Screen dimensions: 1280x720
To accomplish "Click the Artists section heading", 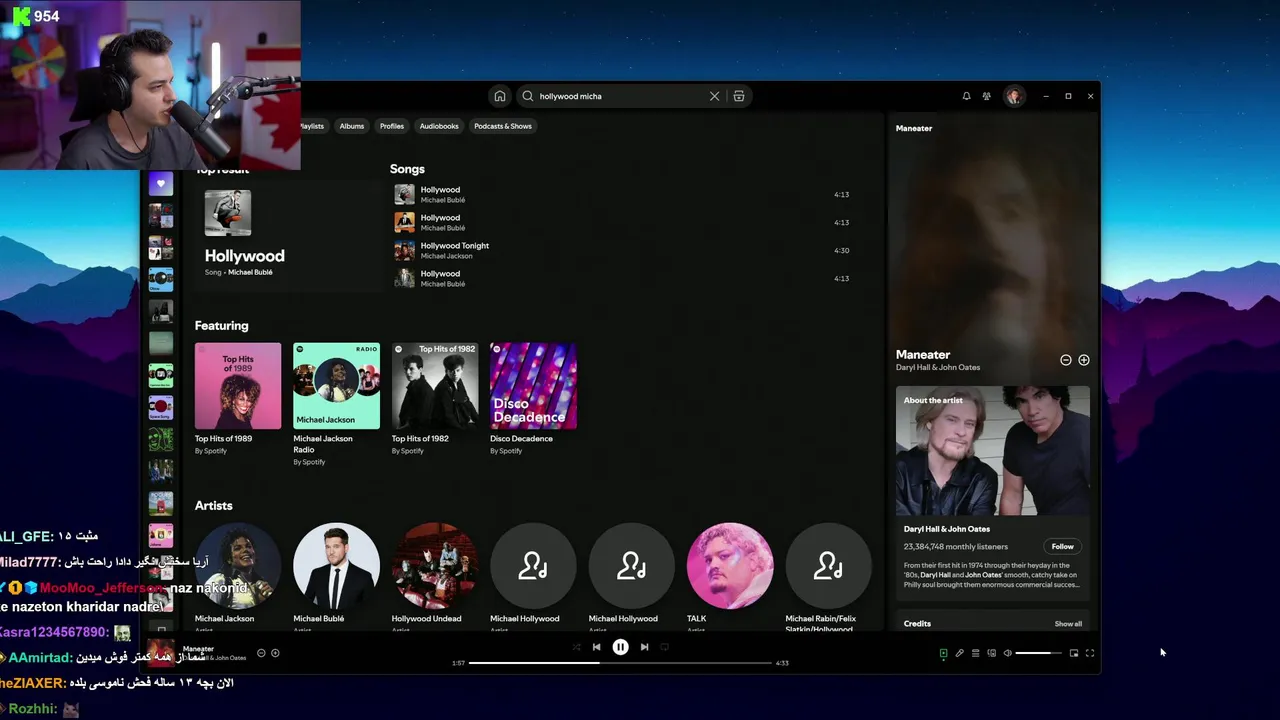I will tap(213, 506).
